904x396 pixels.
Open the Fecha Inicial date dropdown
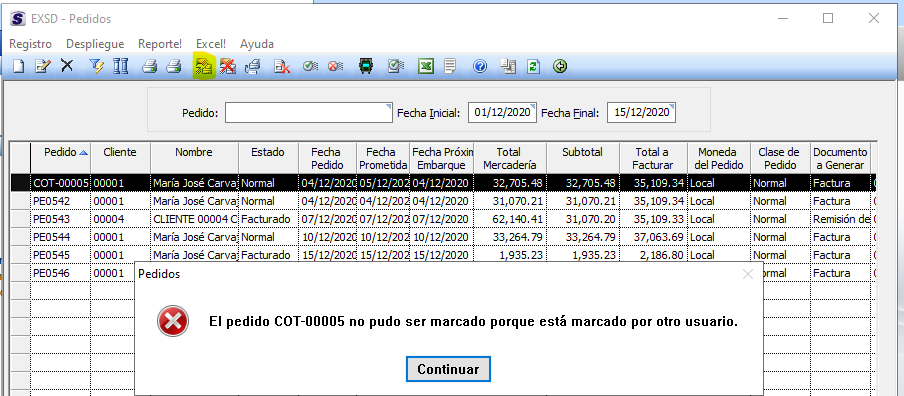point(533,106)
